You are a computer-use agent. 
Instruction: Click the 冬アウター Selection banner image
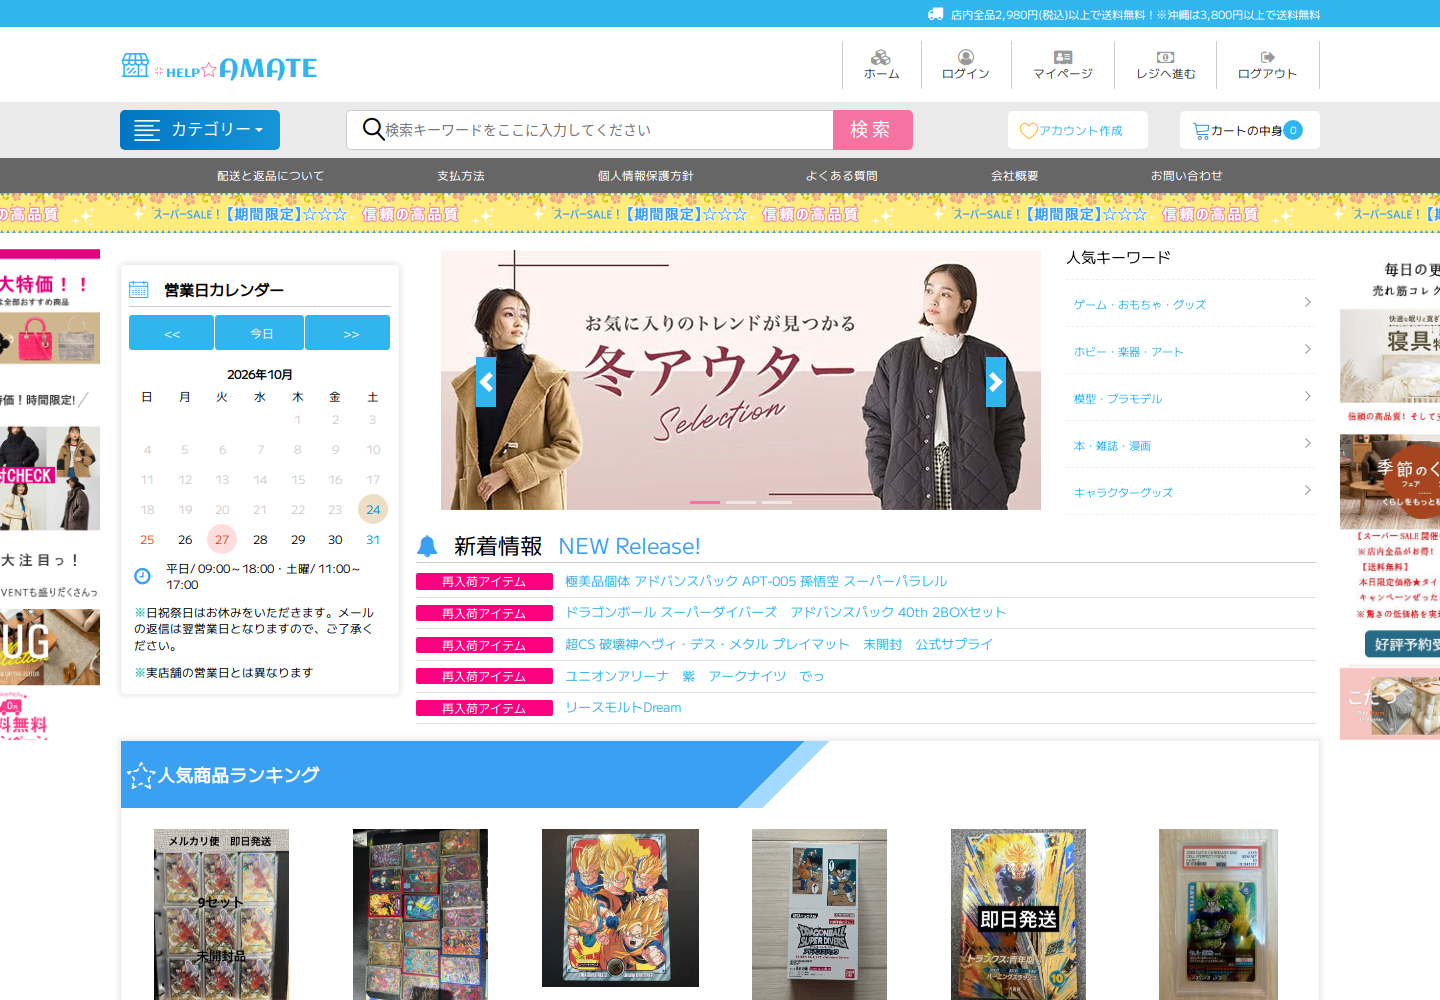coord(741,380)
